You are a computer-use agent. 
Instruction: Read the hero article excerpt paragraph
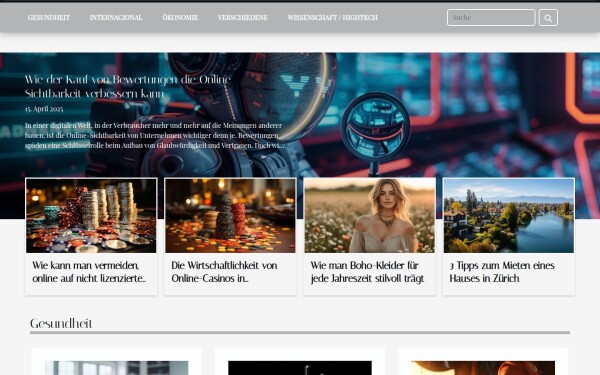coord(155,135)
